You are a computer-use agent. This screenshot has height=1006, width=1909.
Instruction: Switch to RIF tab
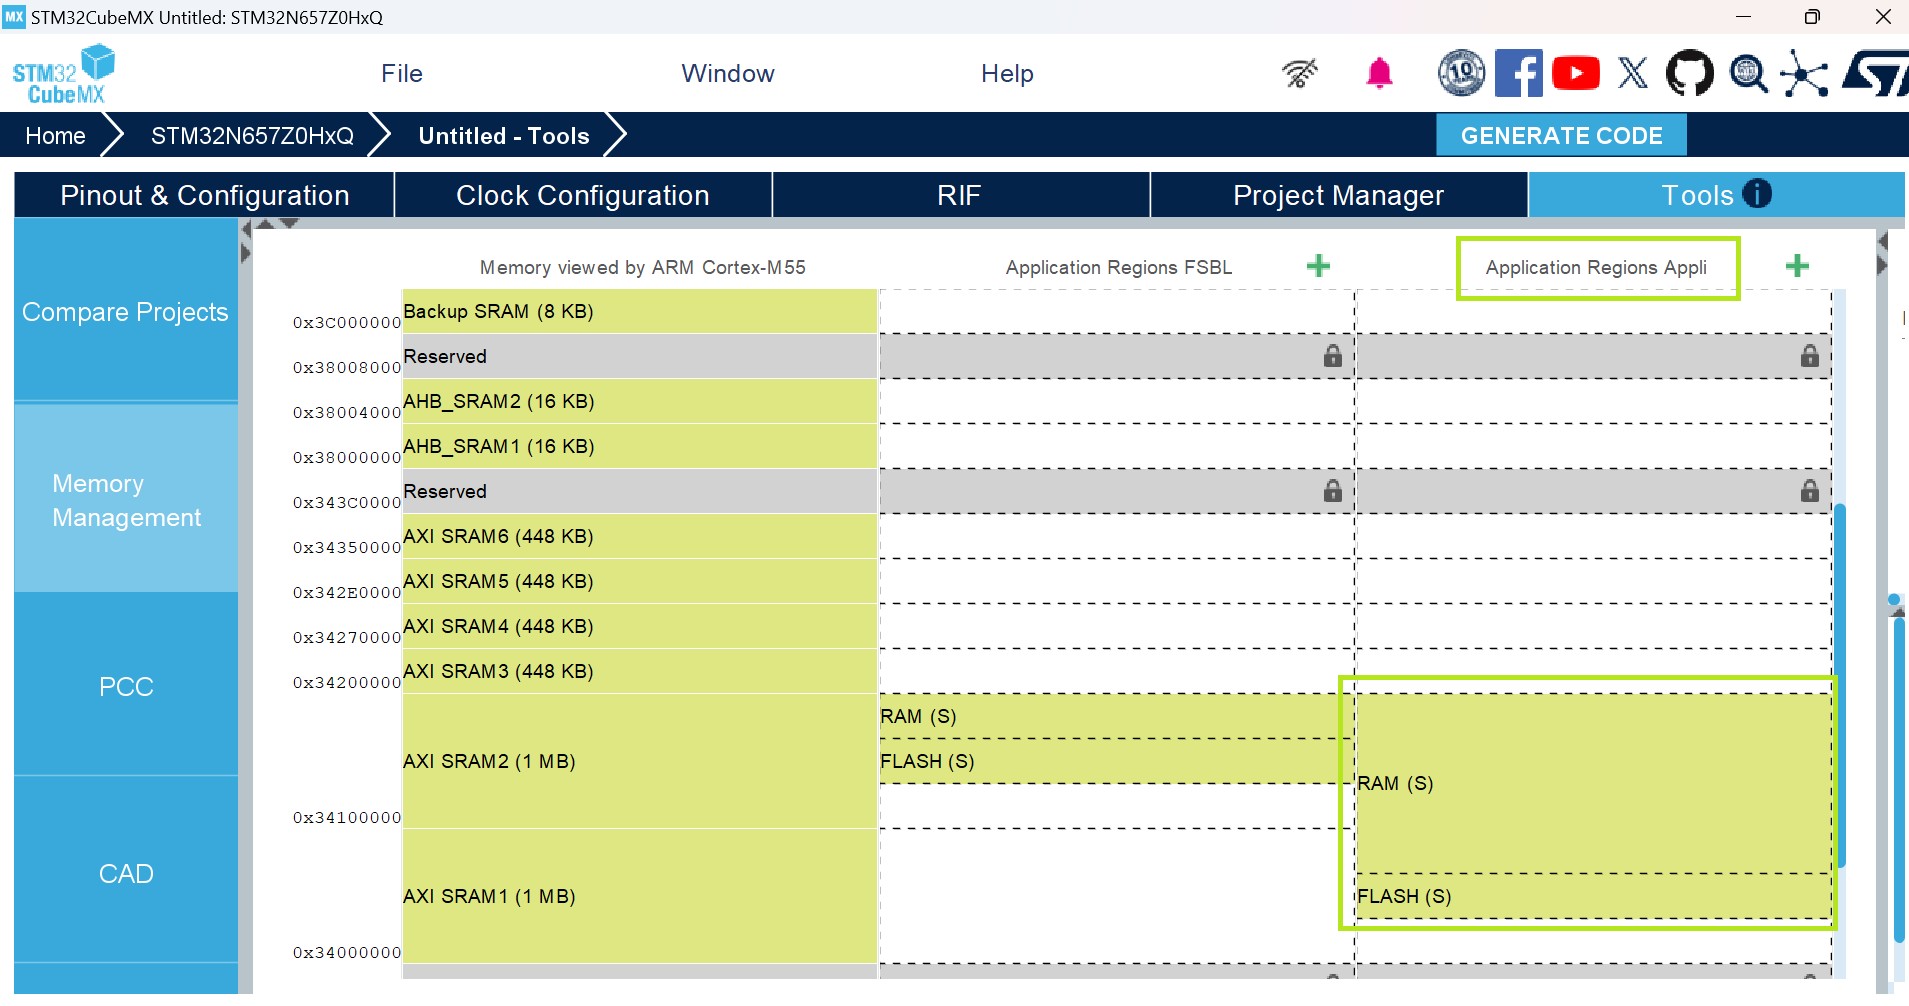(960, 195)
